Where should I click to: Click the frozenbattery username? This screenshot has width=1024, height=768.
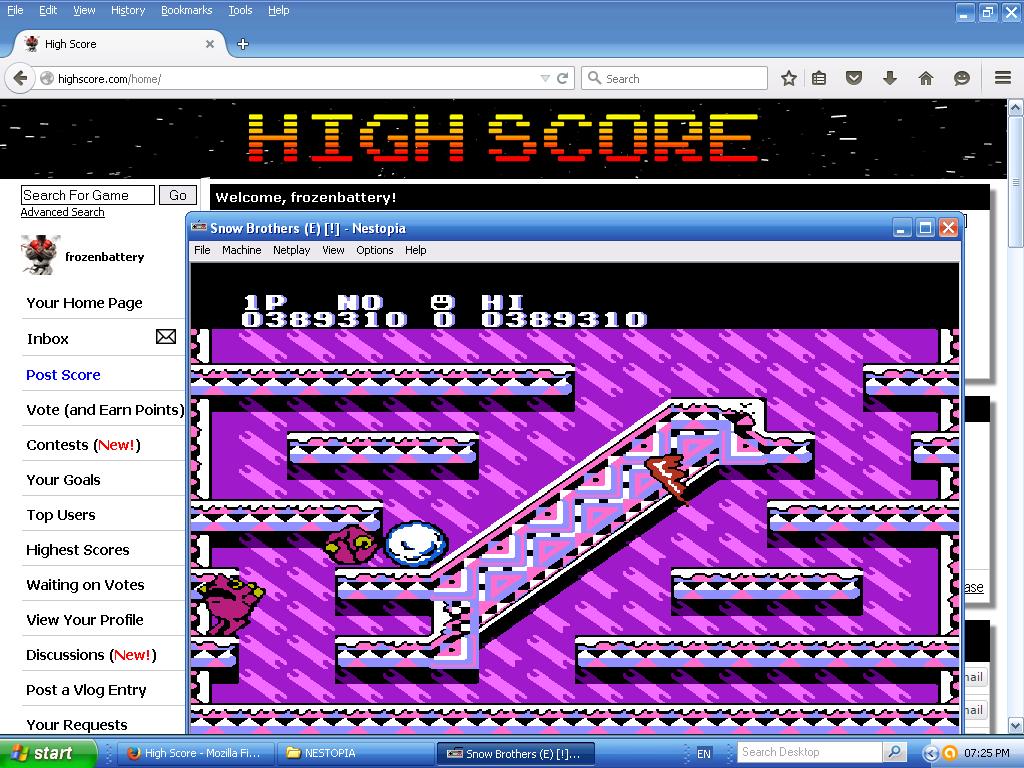point(104,257)
